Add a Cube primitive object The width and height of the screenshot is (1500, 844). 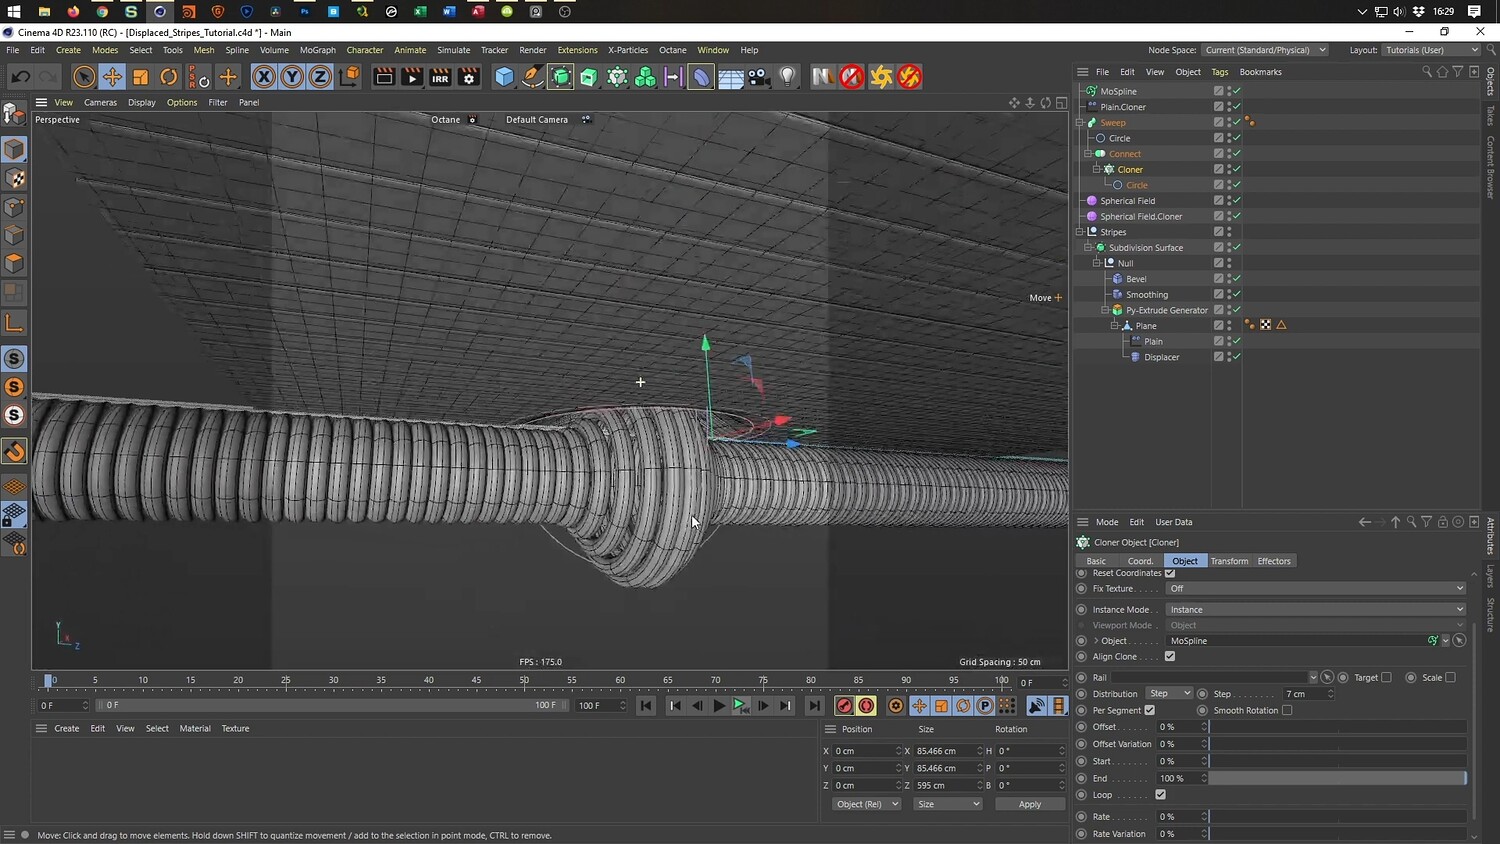point(504,77)
